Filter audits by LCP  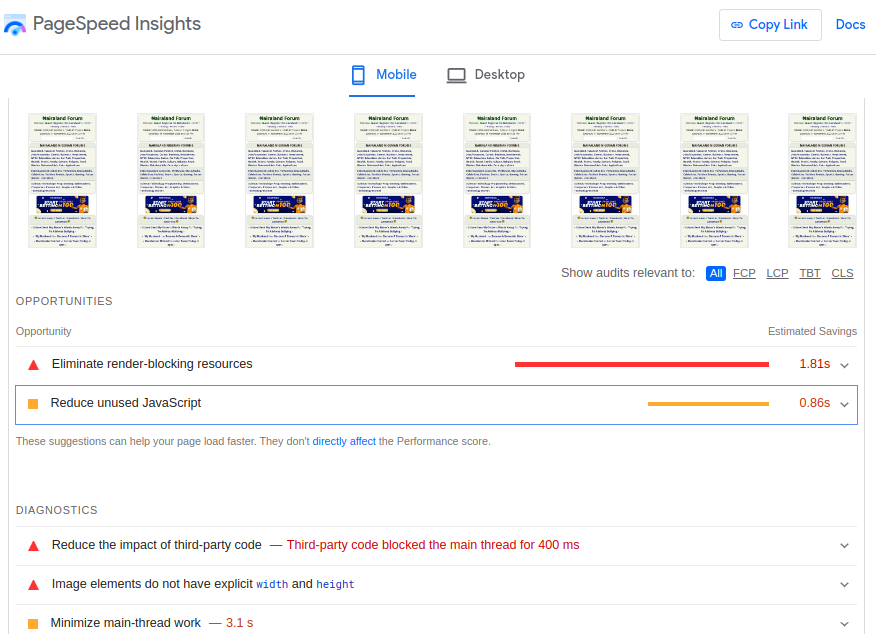point(777,273)
